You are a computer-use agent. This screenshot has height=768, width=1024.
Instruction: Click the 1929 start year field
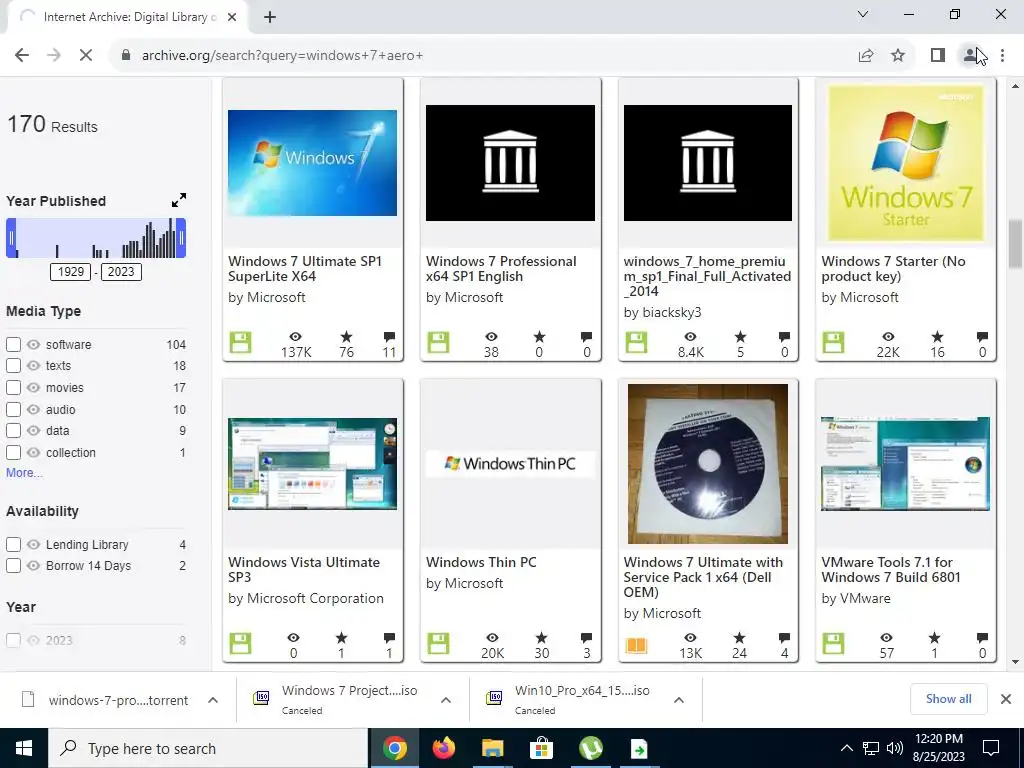click(71, 272)
